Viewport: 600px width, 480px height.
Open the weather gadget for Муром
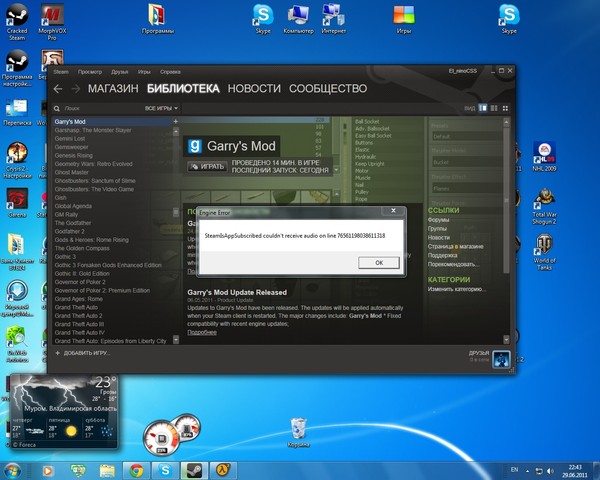64,411
